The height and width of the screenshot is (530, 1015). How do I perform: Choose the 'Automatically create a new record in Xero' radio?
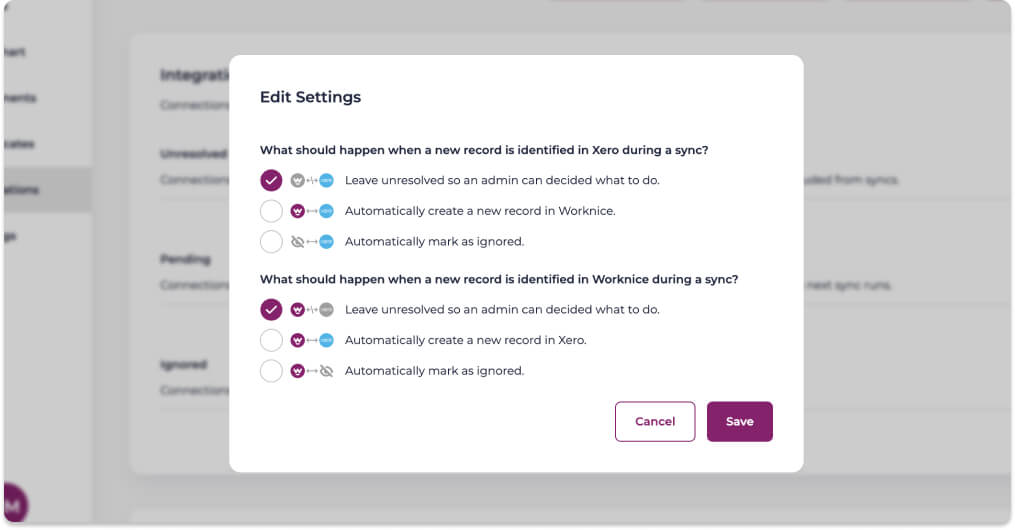271,340
